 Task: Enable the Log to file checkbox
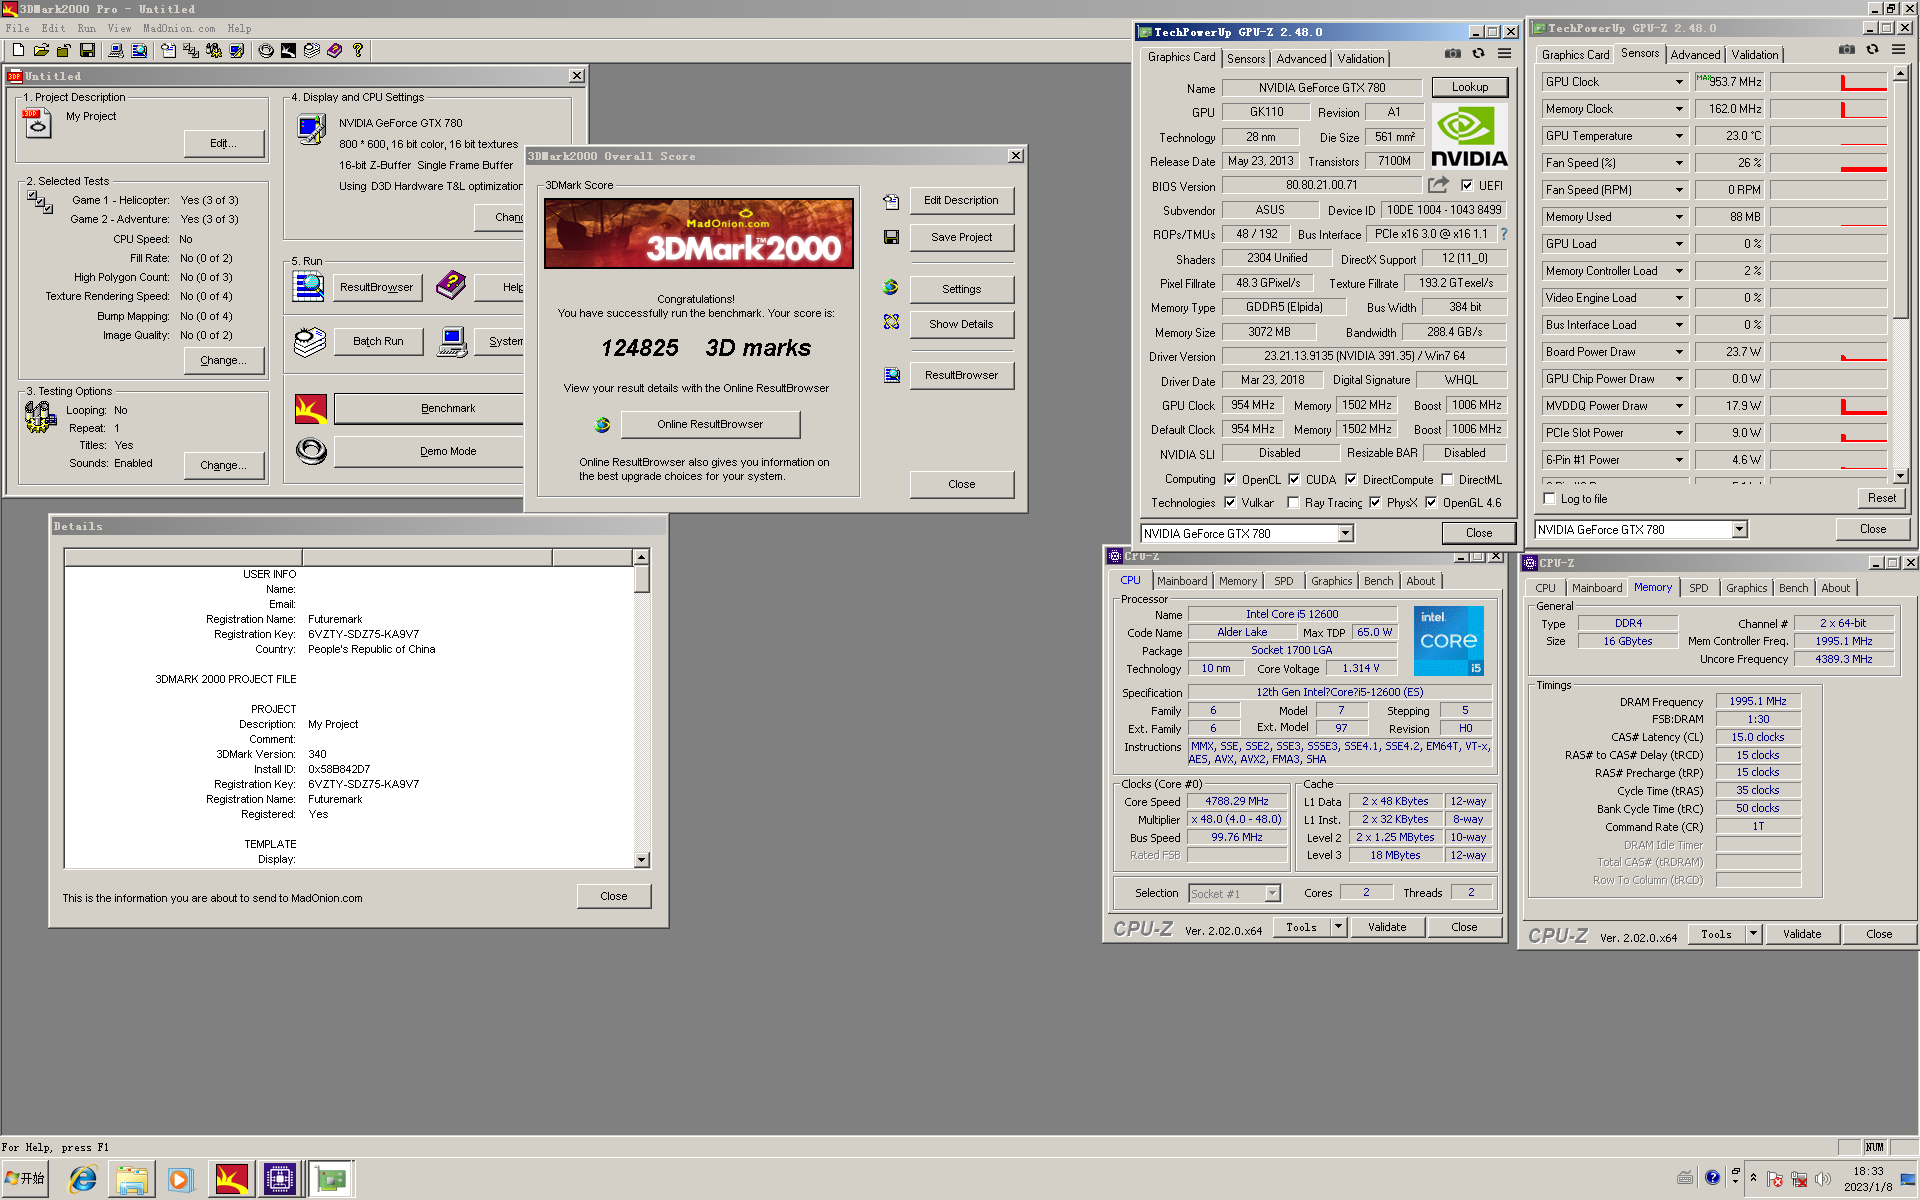pyautogui.click(x=1549, y=499)
